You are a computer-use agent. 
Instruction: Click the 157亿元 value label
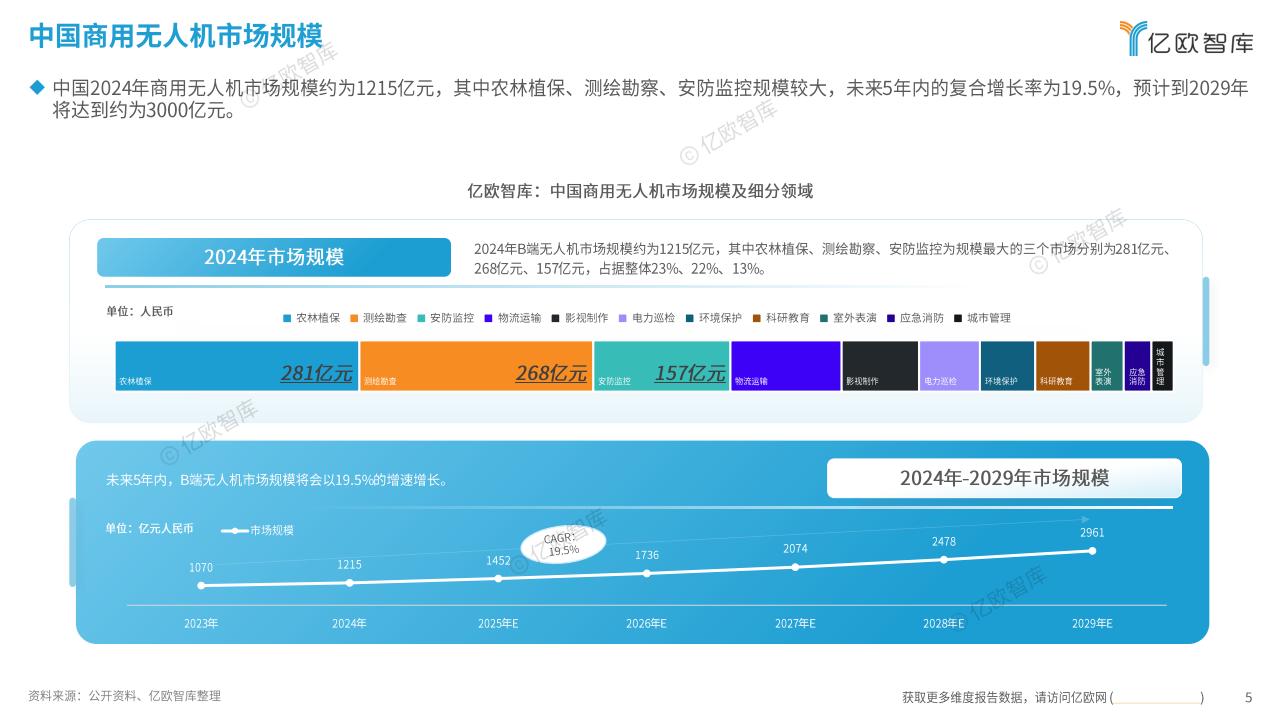(x=690, y=374)
